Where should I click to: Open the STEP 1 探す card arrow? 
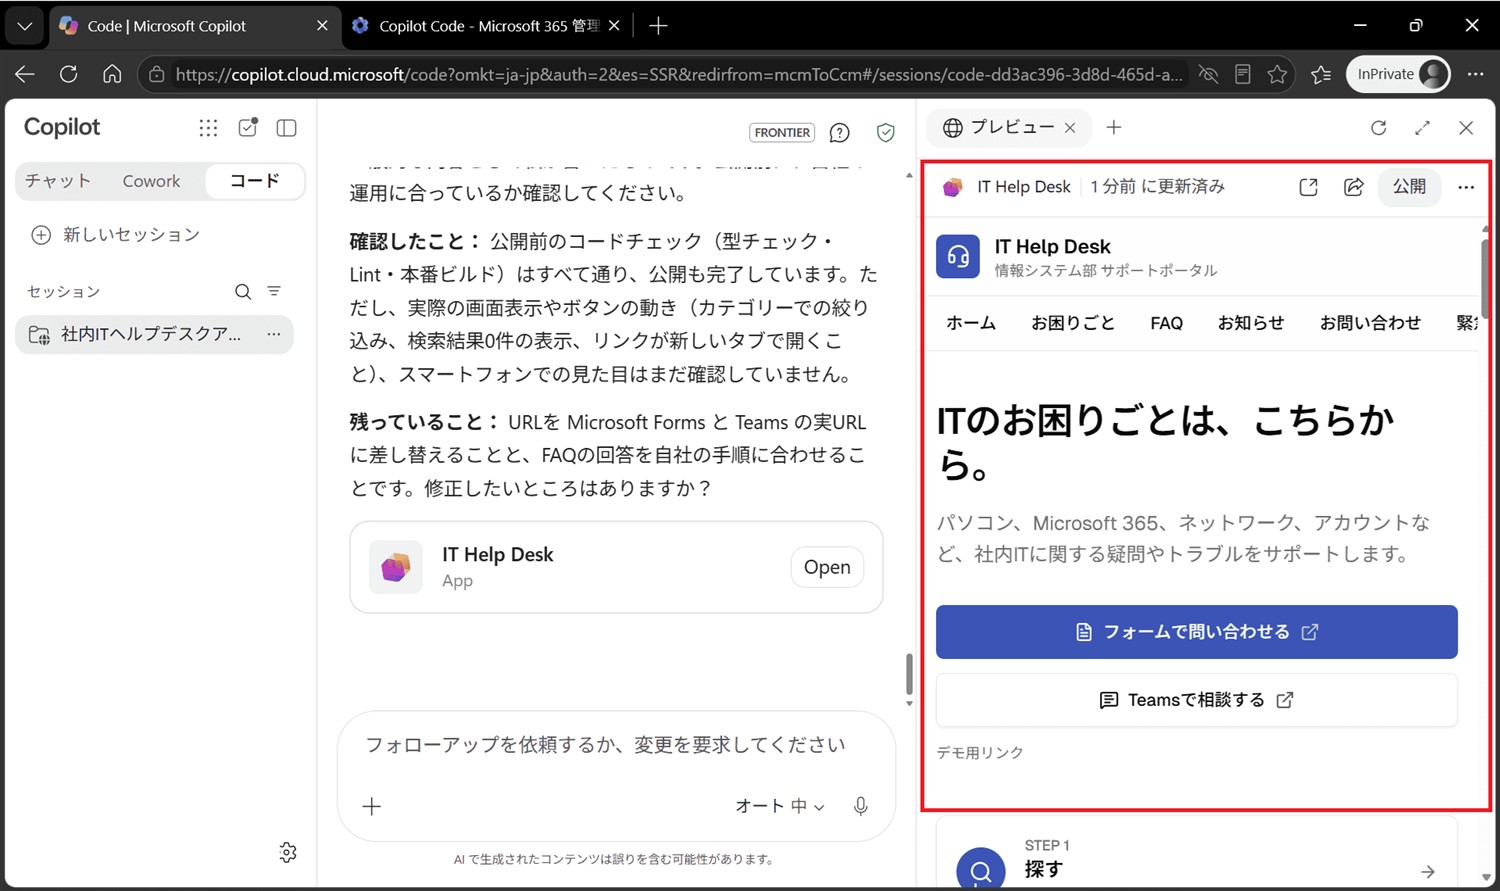1428,872
